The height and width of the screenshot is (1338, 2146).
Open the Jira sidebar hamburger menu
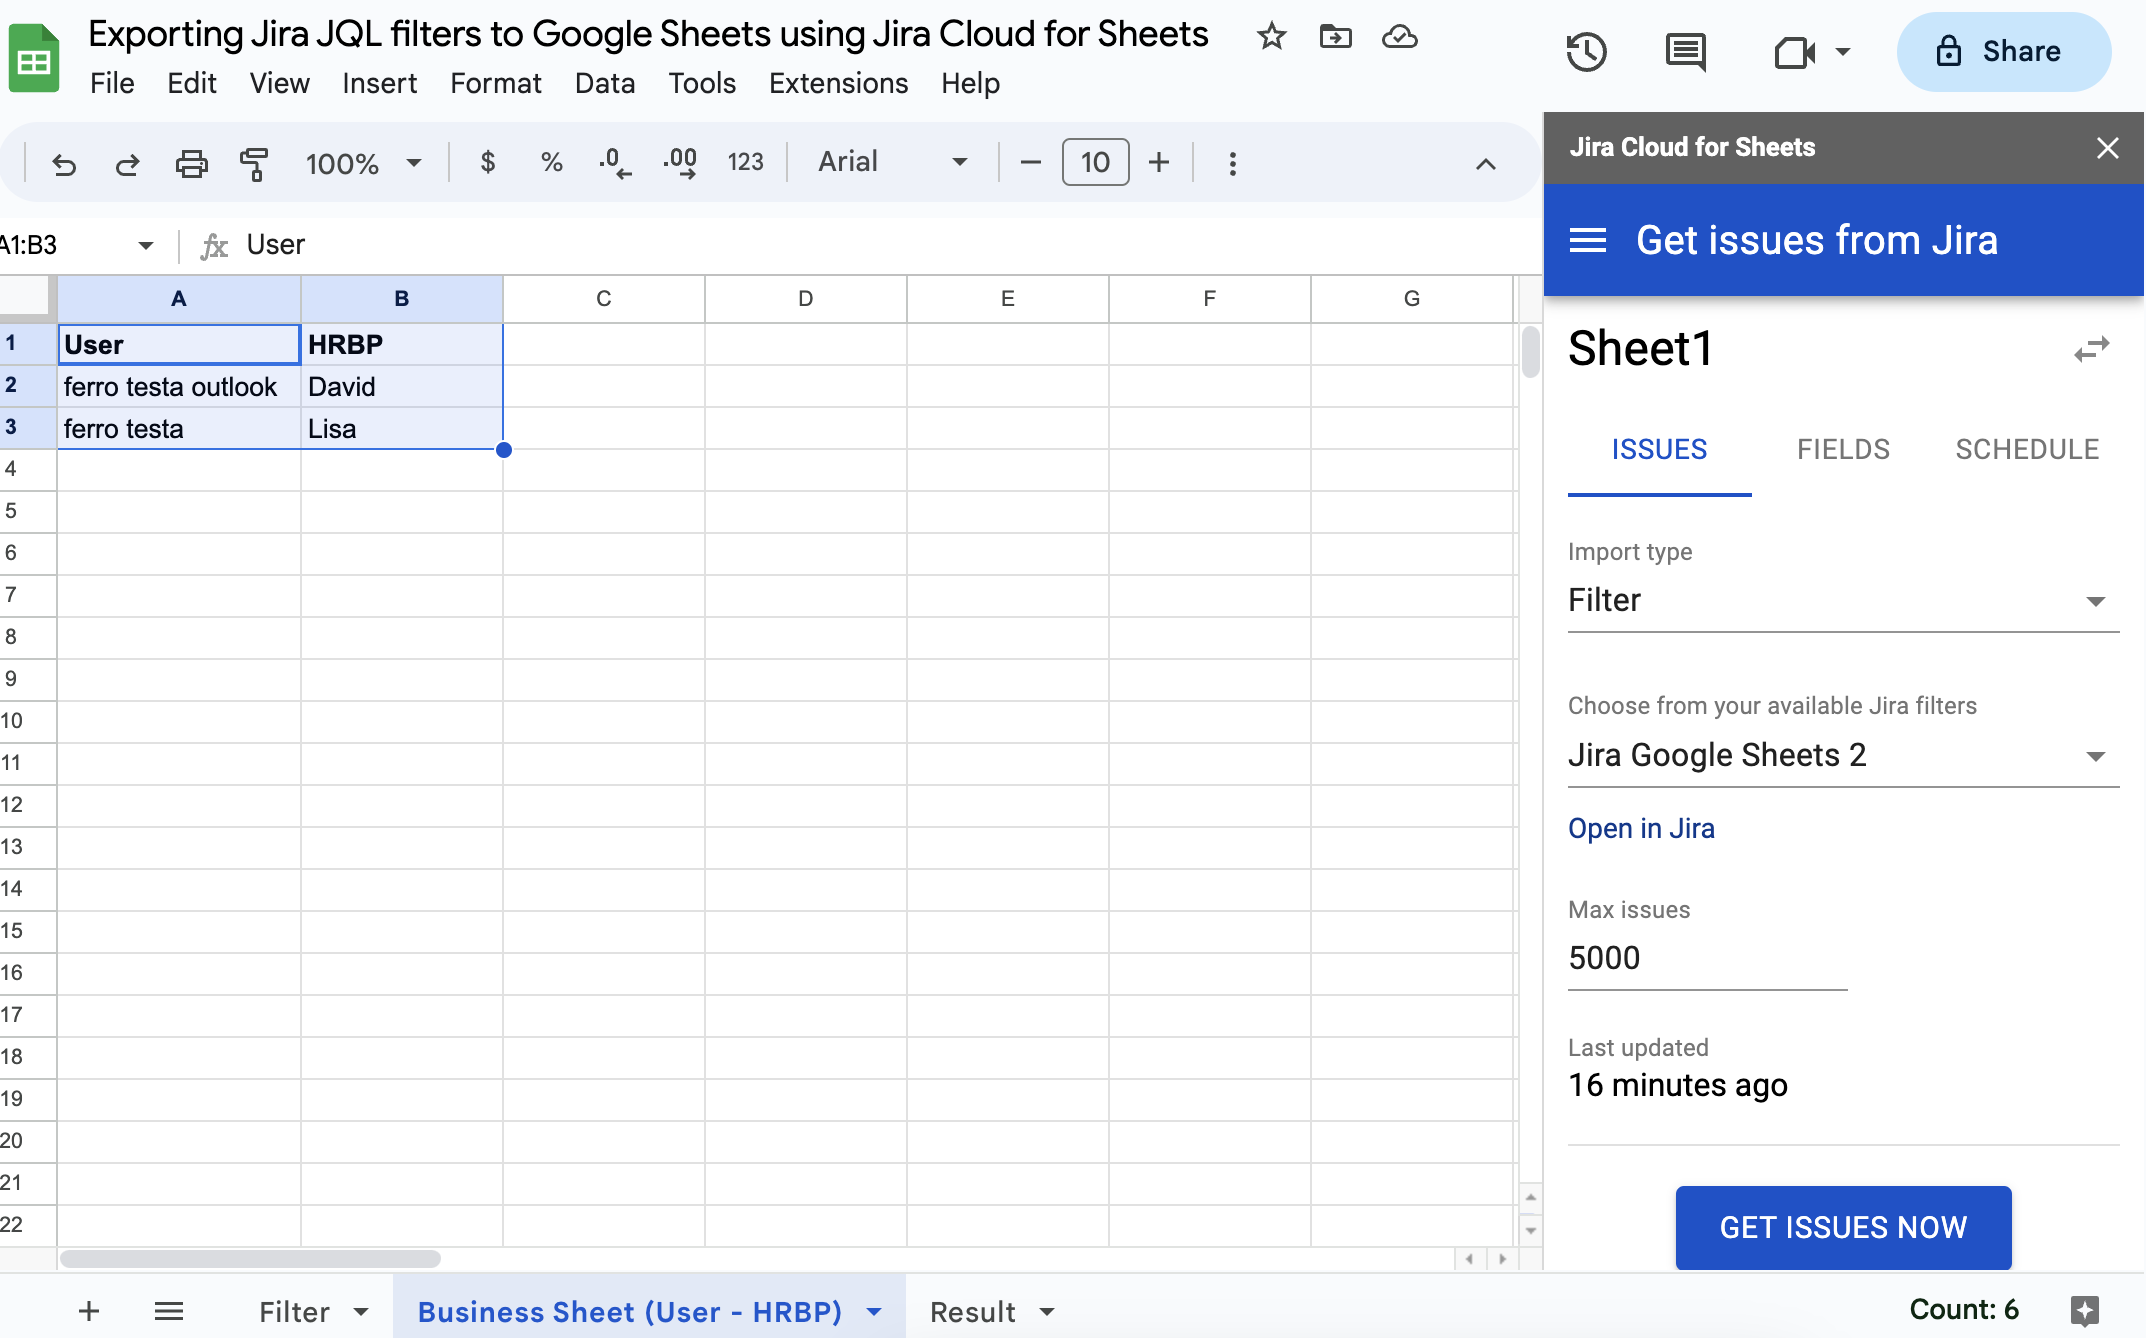pos(1588,240)
